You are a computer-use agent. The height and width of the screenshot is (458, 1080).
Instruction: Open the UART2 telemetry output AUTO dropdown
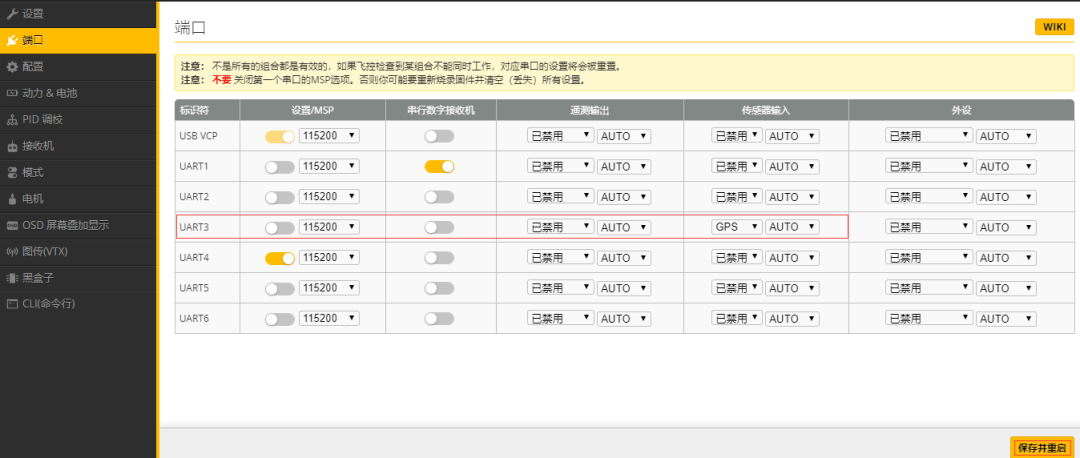(x=625, y=197)
